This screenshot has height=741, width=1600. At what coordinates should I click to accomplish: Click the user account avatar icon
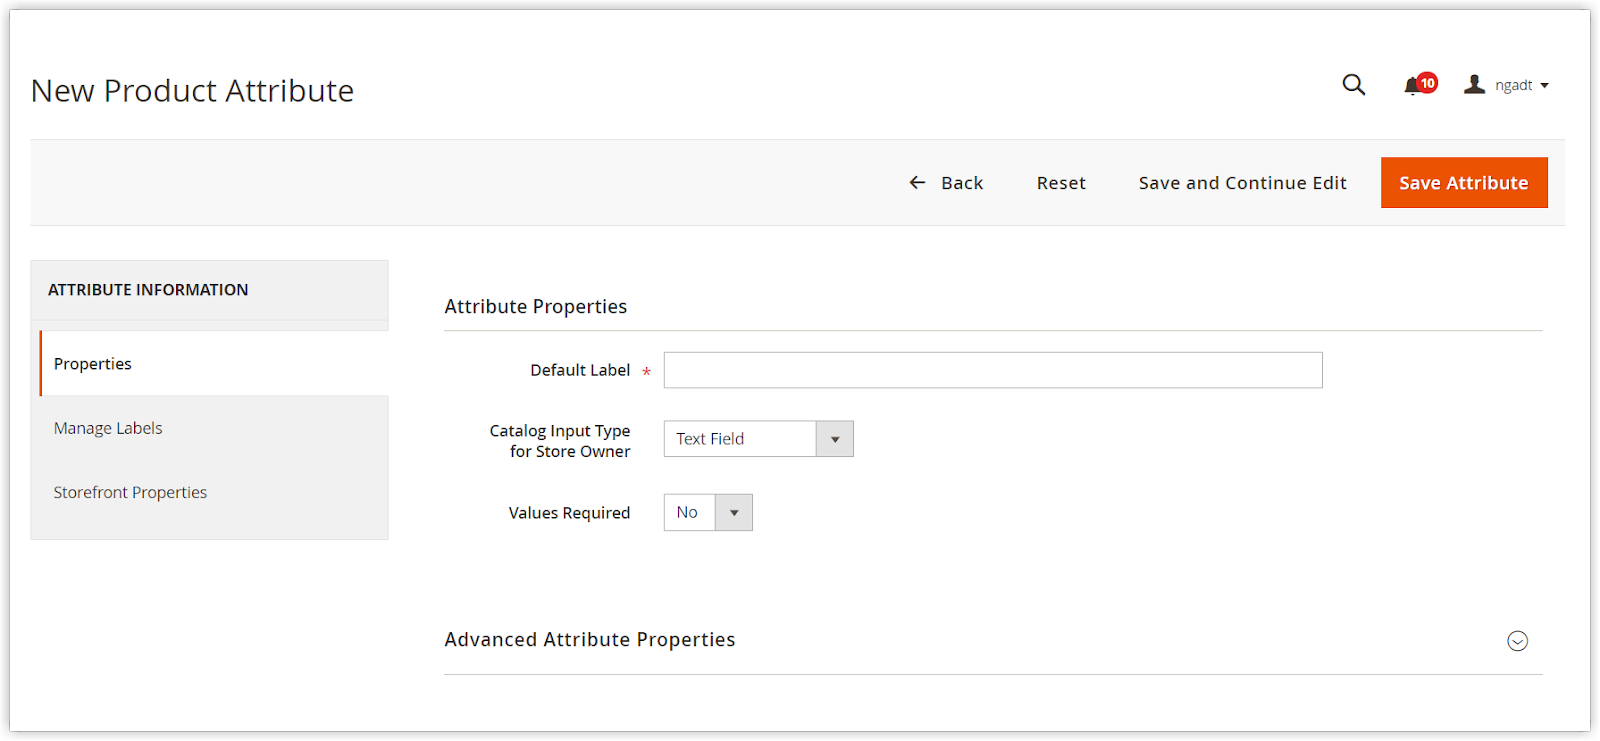click(1474, 85)
